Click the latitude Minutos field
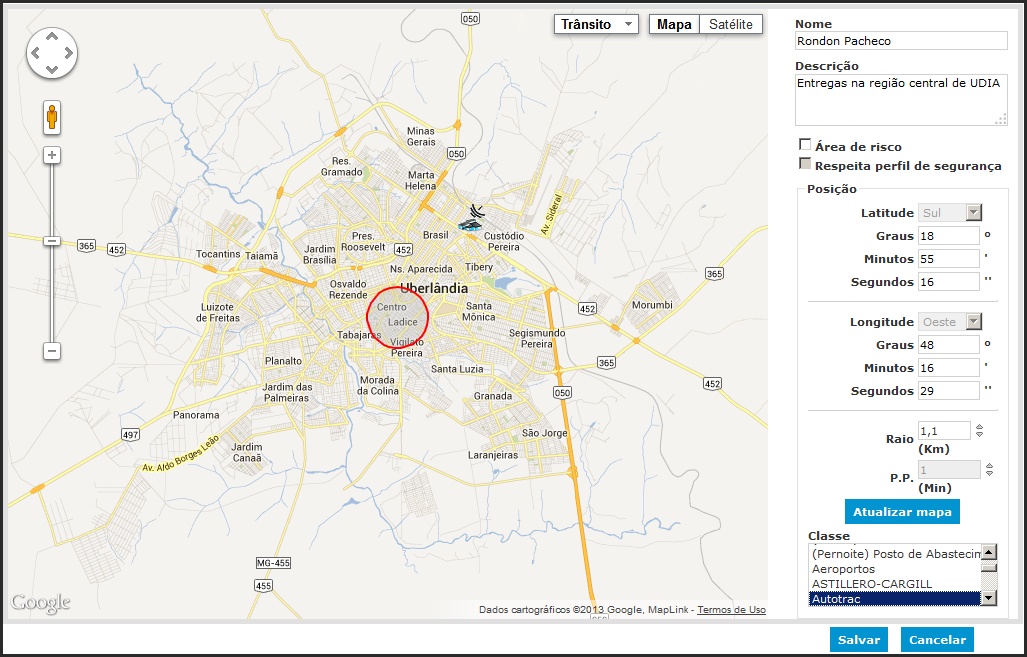This screenshot has width=1027, height=657. (948, 259)
